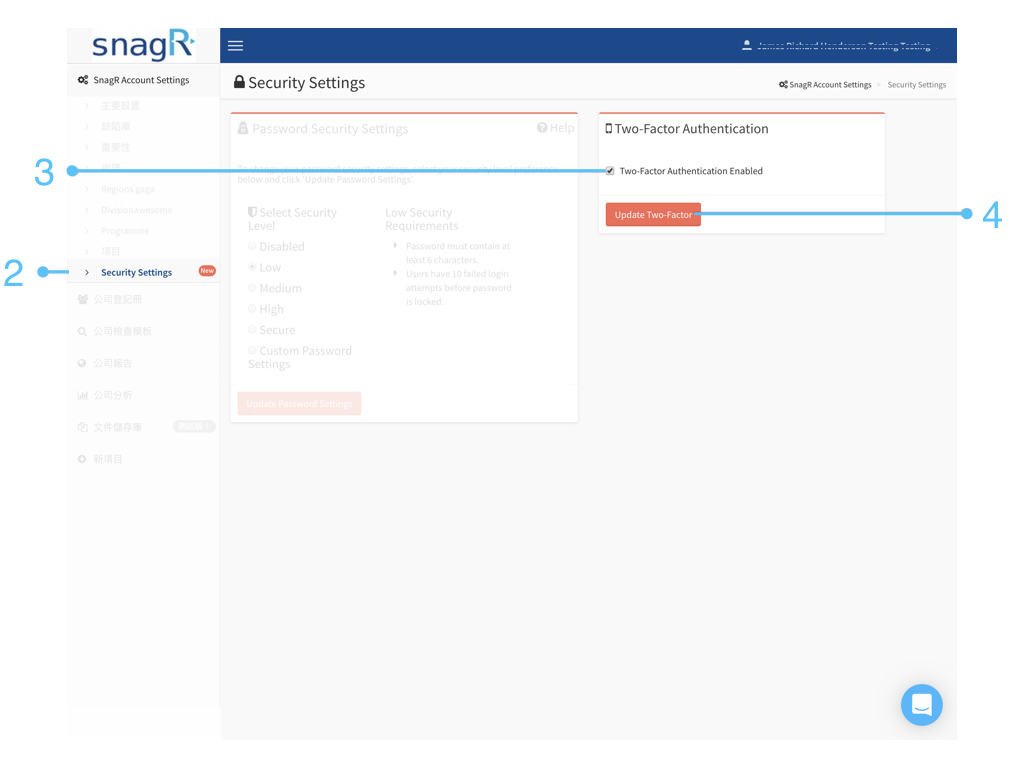Open Regions gaga sidebar item
This screenshot has width=1024, height=768.
point(127,189)
